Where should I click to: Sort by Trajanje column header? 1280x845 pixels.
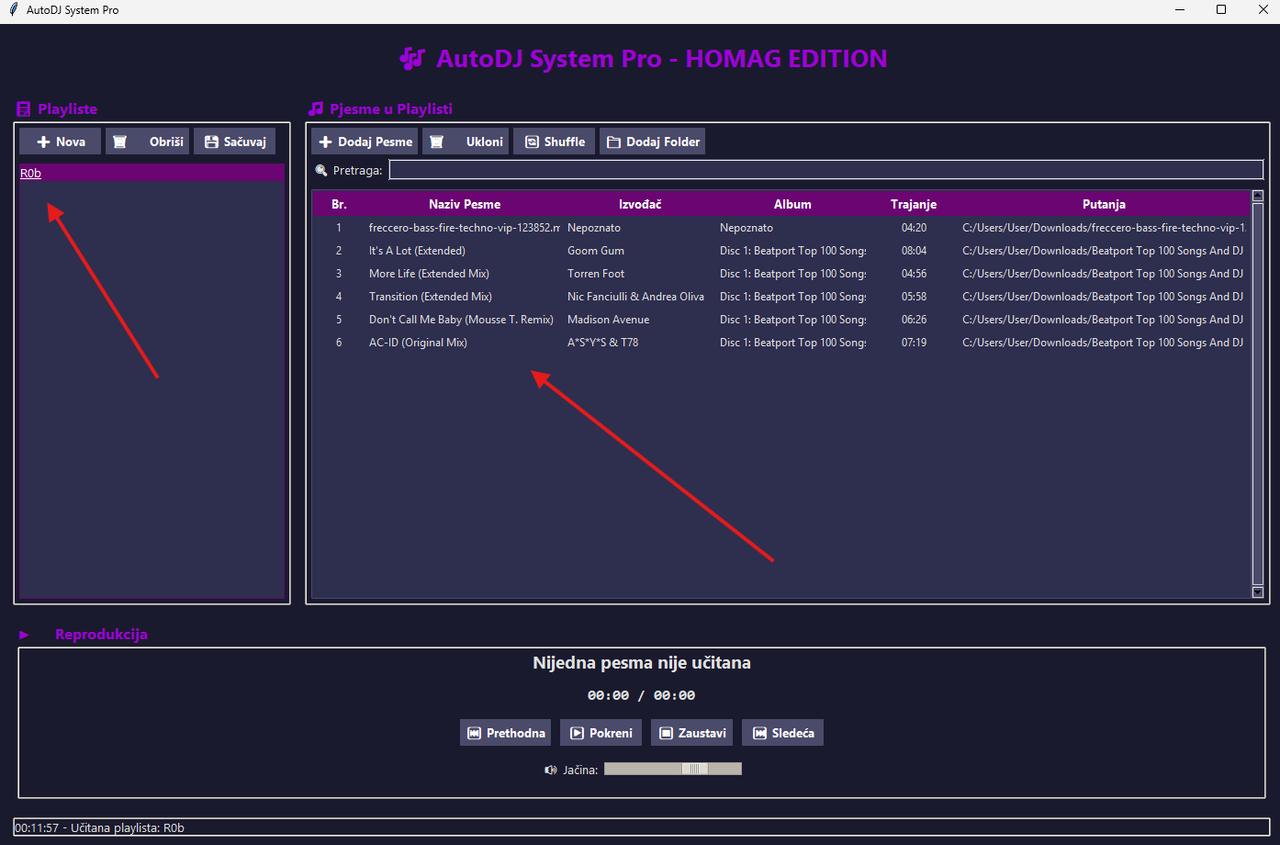tap(914, 204)
